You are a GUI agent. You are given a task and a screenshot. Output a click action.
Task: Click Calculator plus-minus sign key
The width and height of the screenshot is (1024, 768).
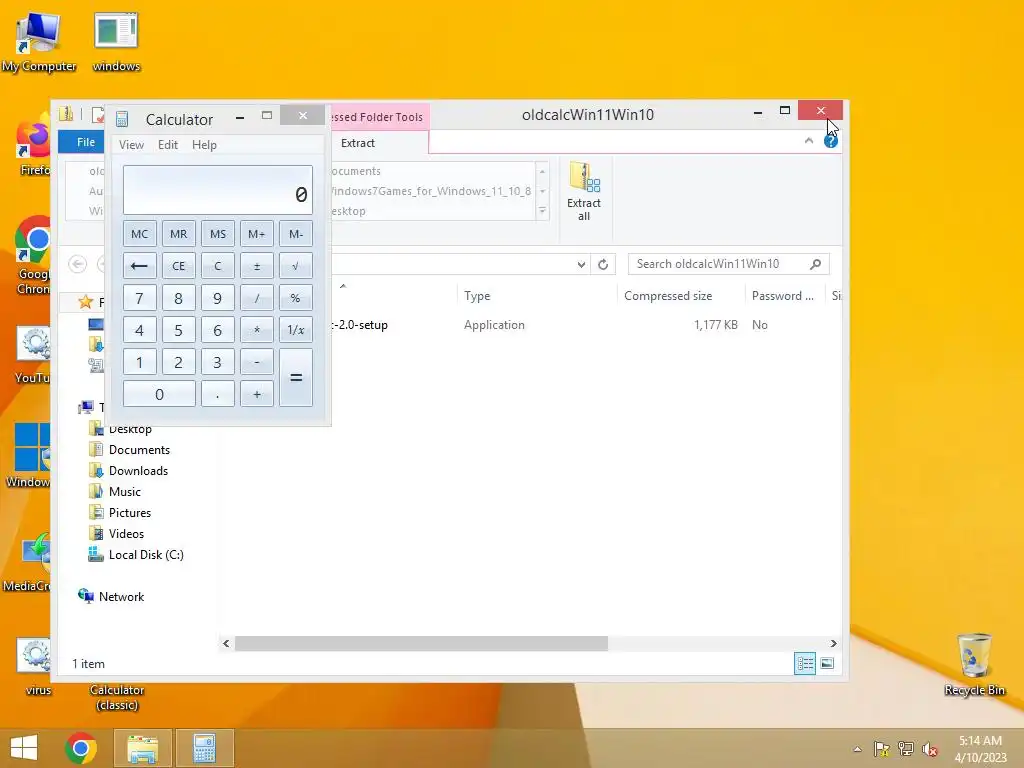(x=257, y=266)
